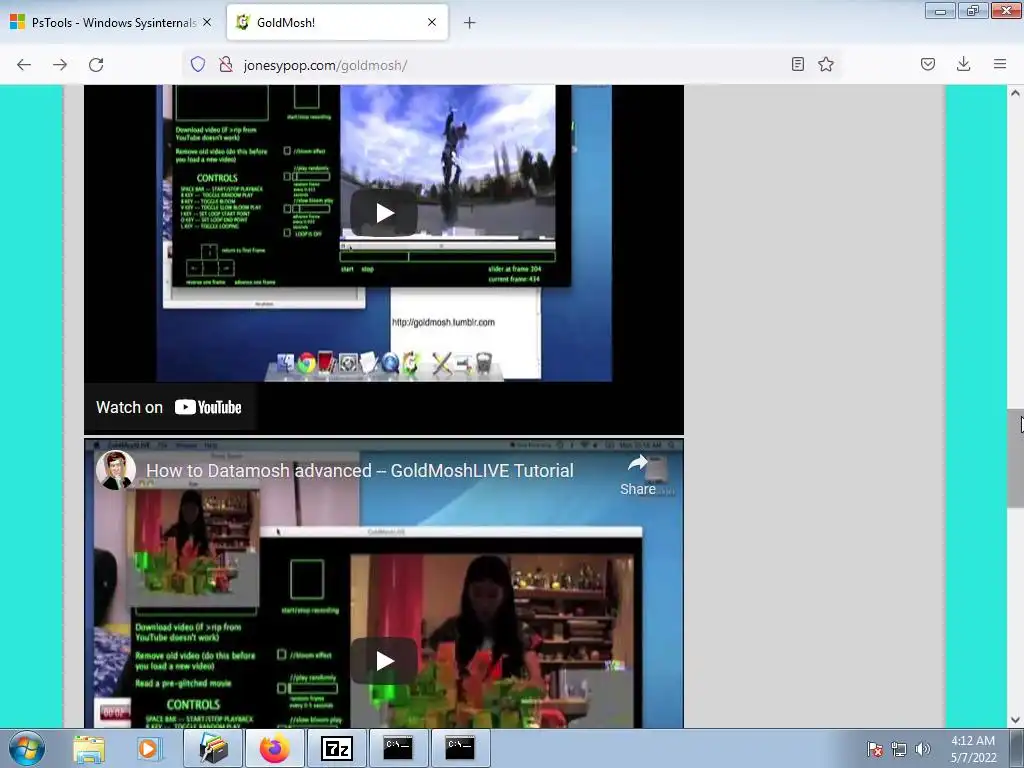Switch to Firefox in taskbar

click(275, 748)
